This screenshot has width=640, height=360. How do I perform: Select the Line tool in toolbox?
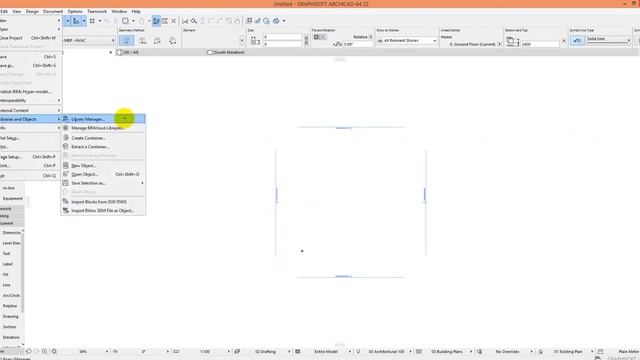7,285
